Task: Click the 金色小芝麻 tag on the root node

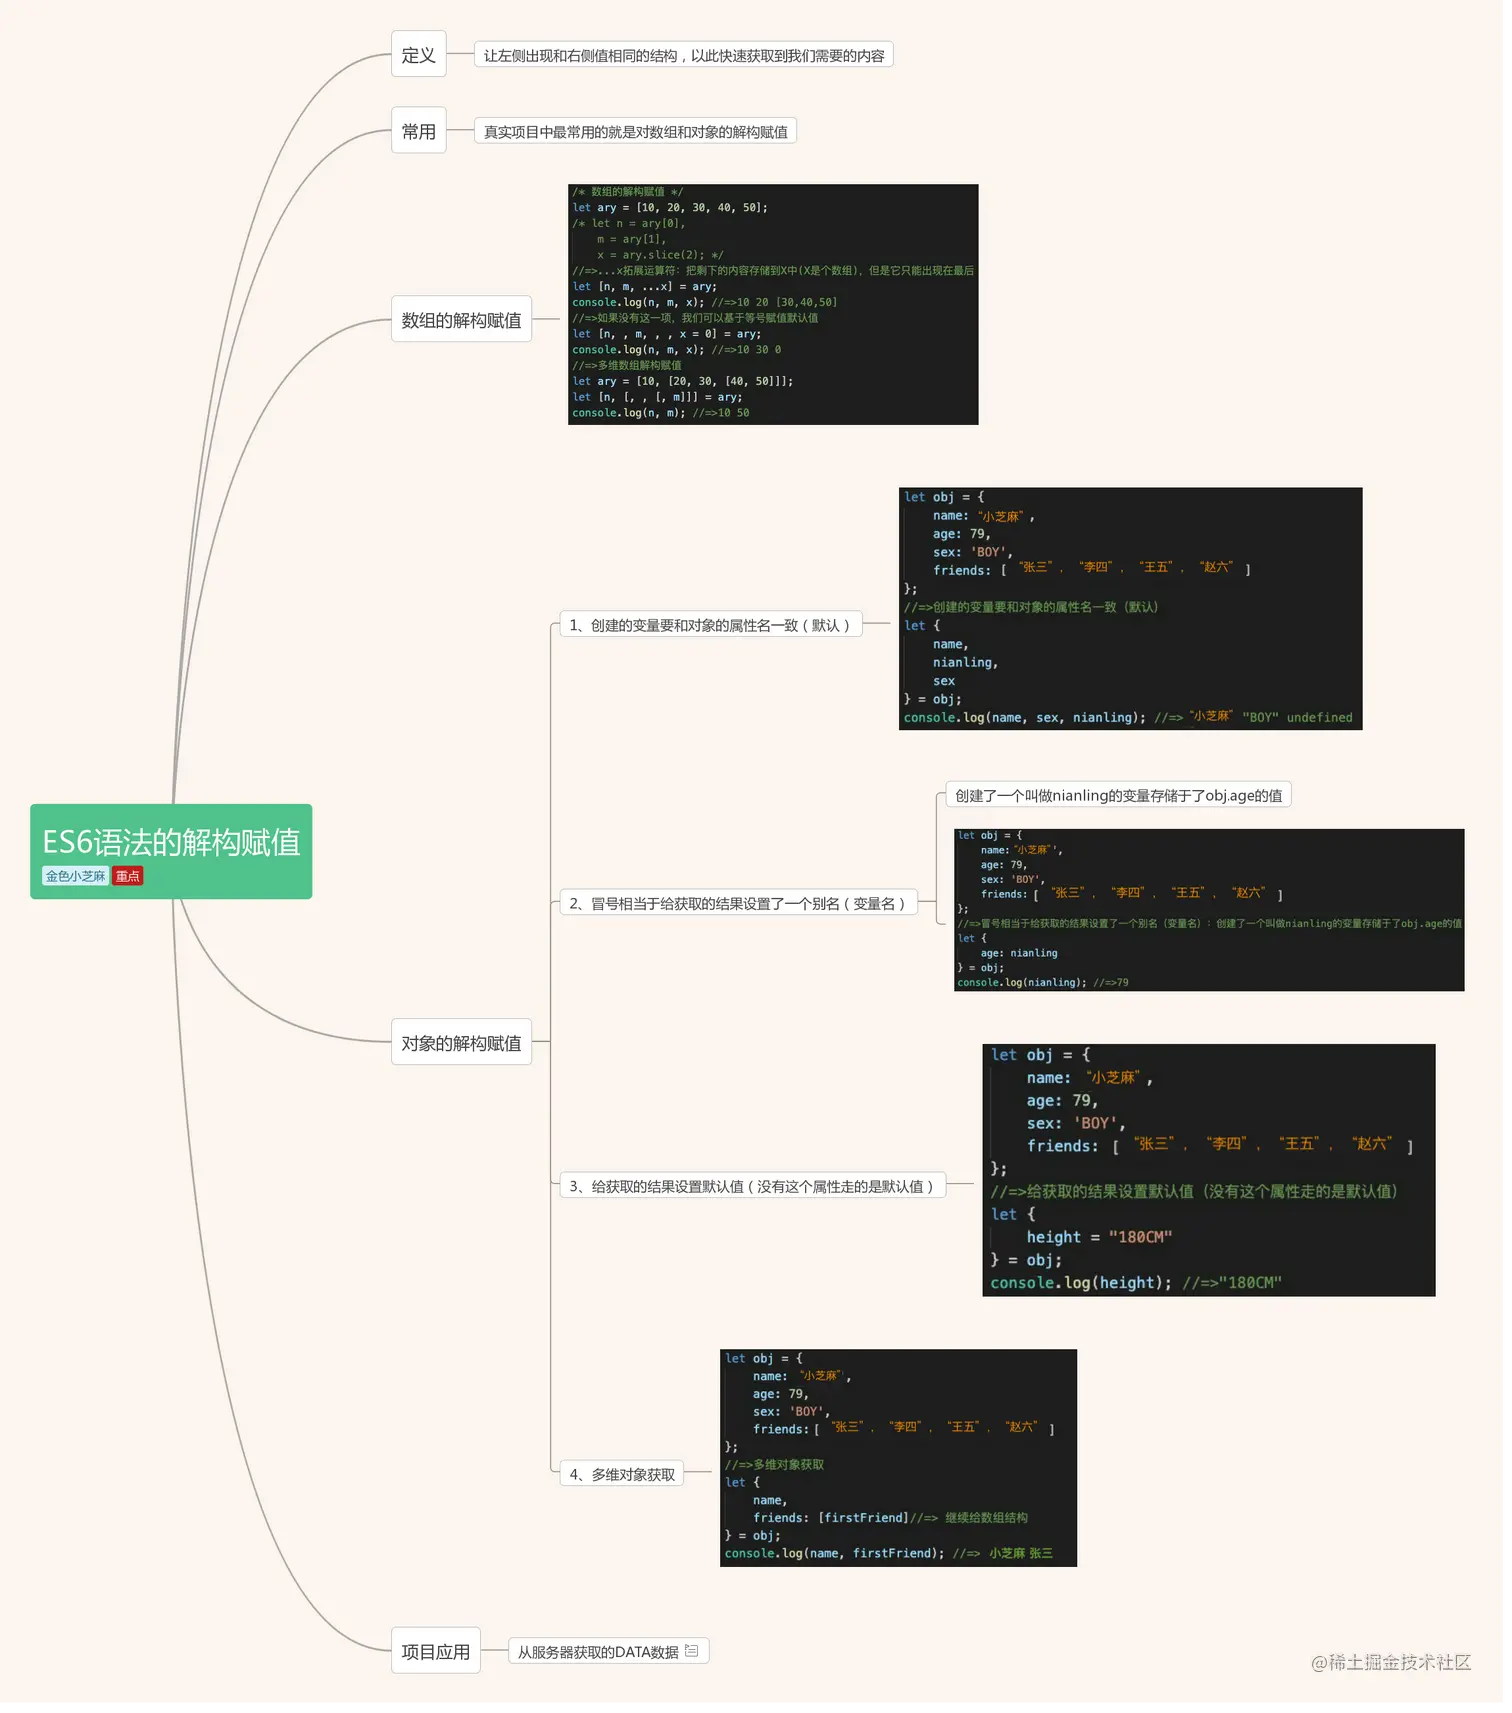Action: click(x=75, y=876)
